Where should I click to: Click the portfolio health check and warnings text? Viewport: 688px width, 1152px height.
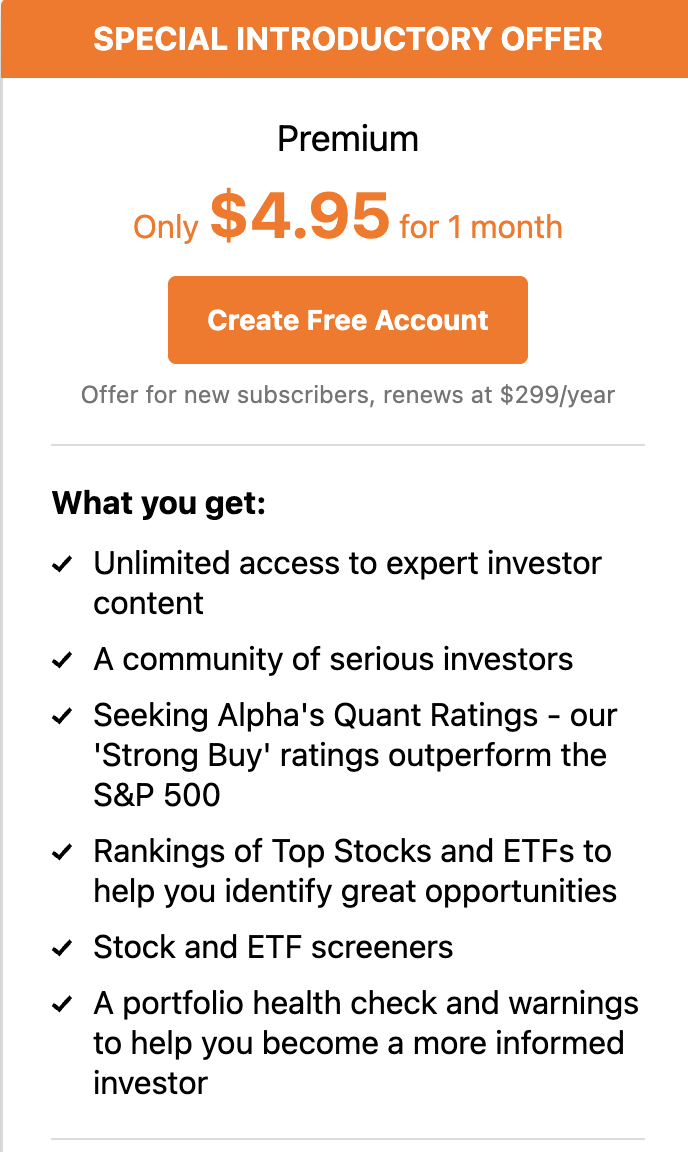tap(366, 1043)
